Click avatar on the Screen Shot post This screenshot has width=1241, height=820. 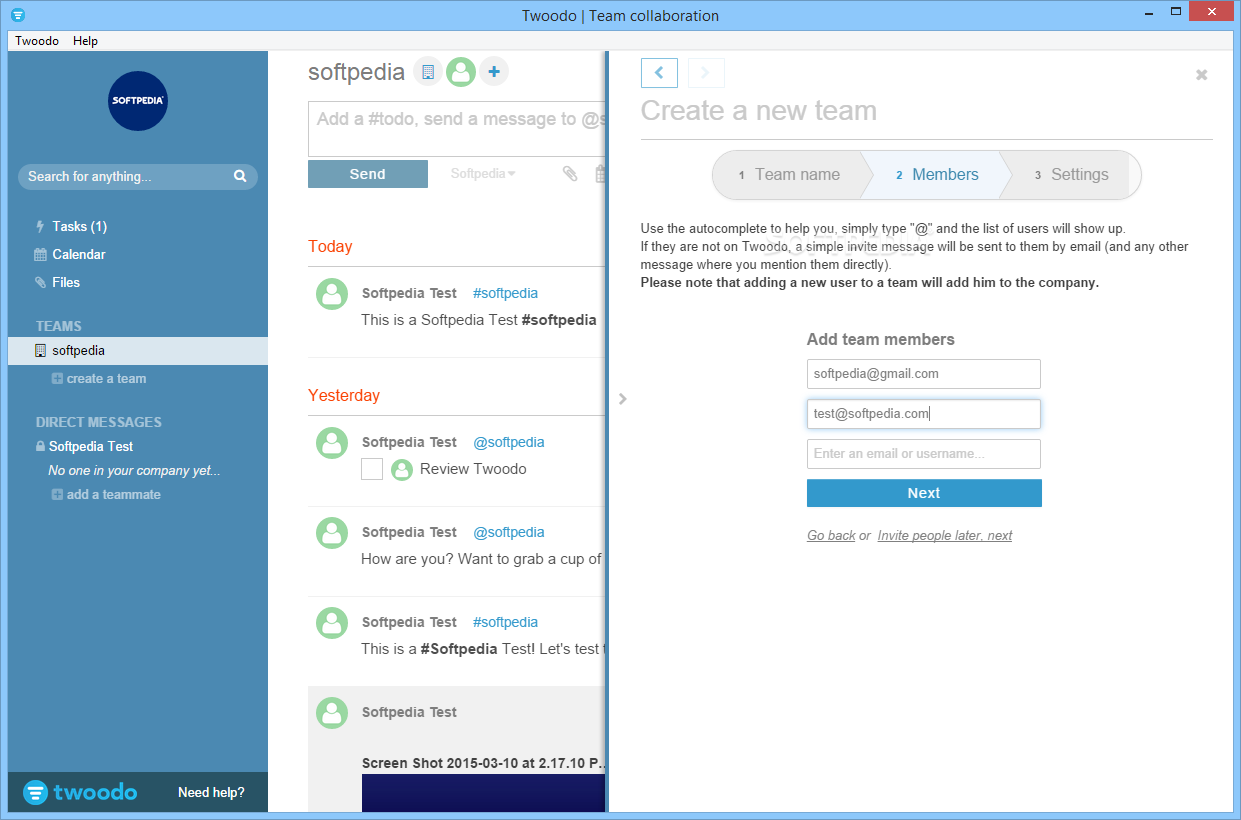[x=332, y=713]
